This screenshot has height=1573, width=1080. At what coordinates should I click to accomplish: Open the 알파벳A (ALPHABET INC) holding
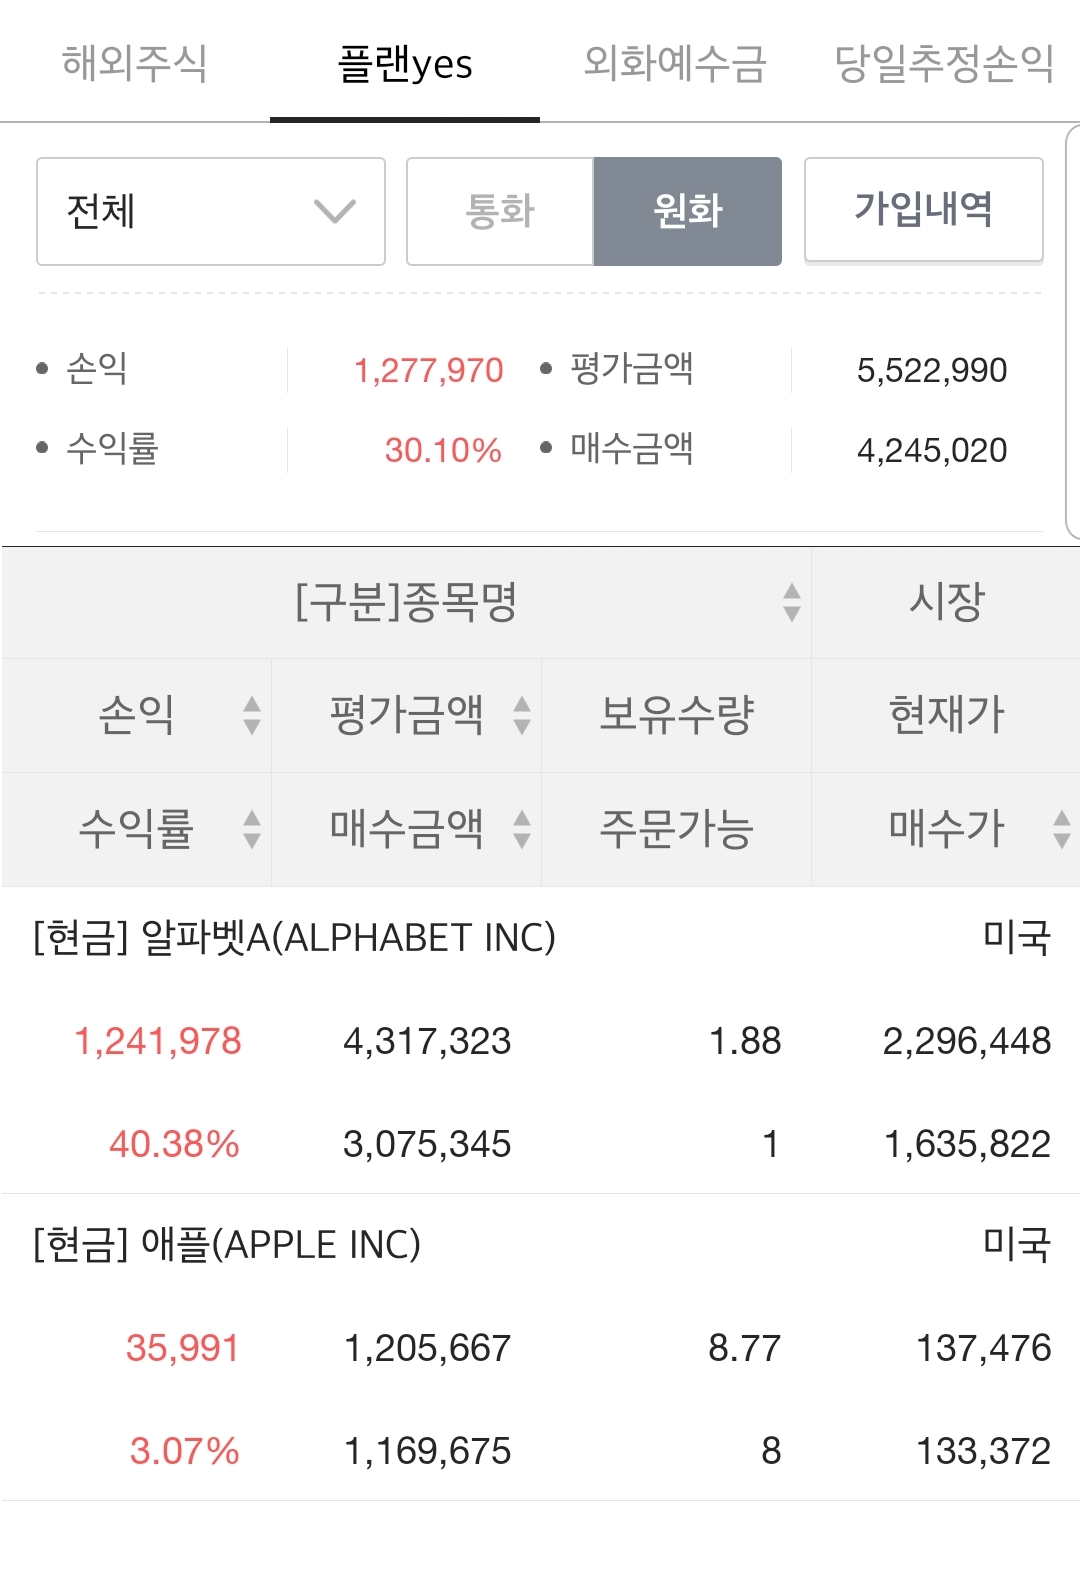click(294, 938)
